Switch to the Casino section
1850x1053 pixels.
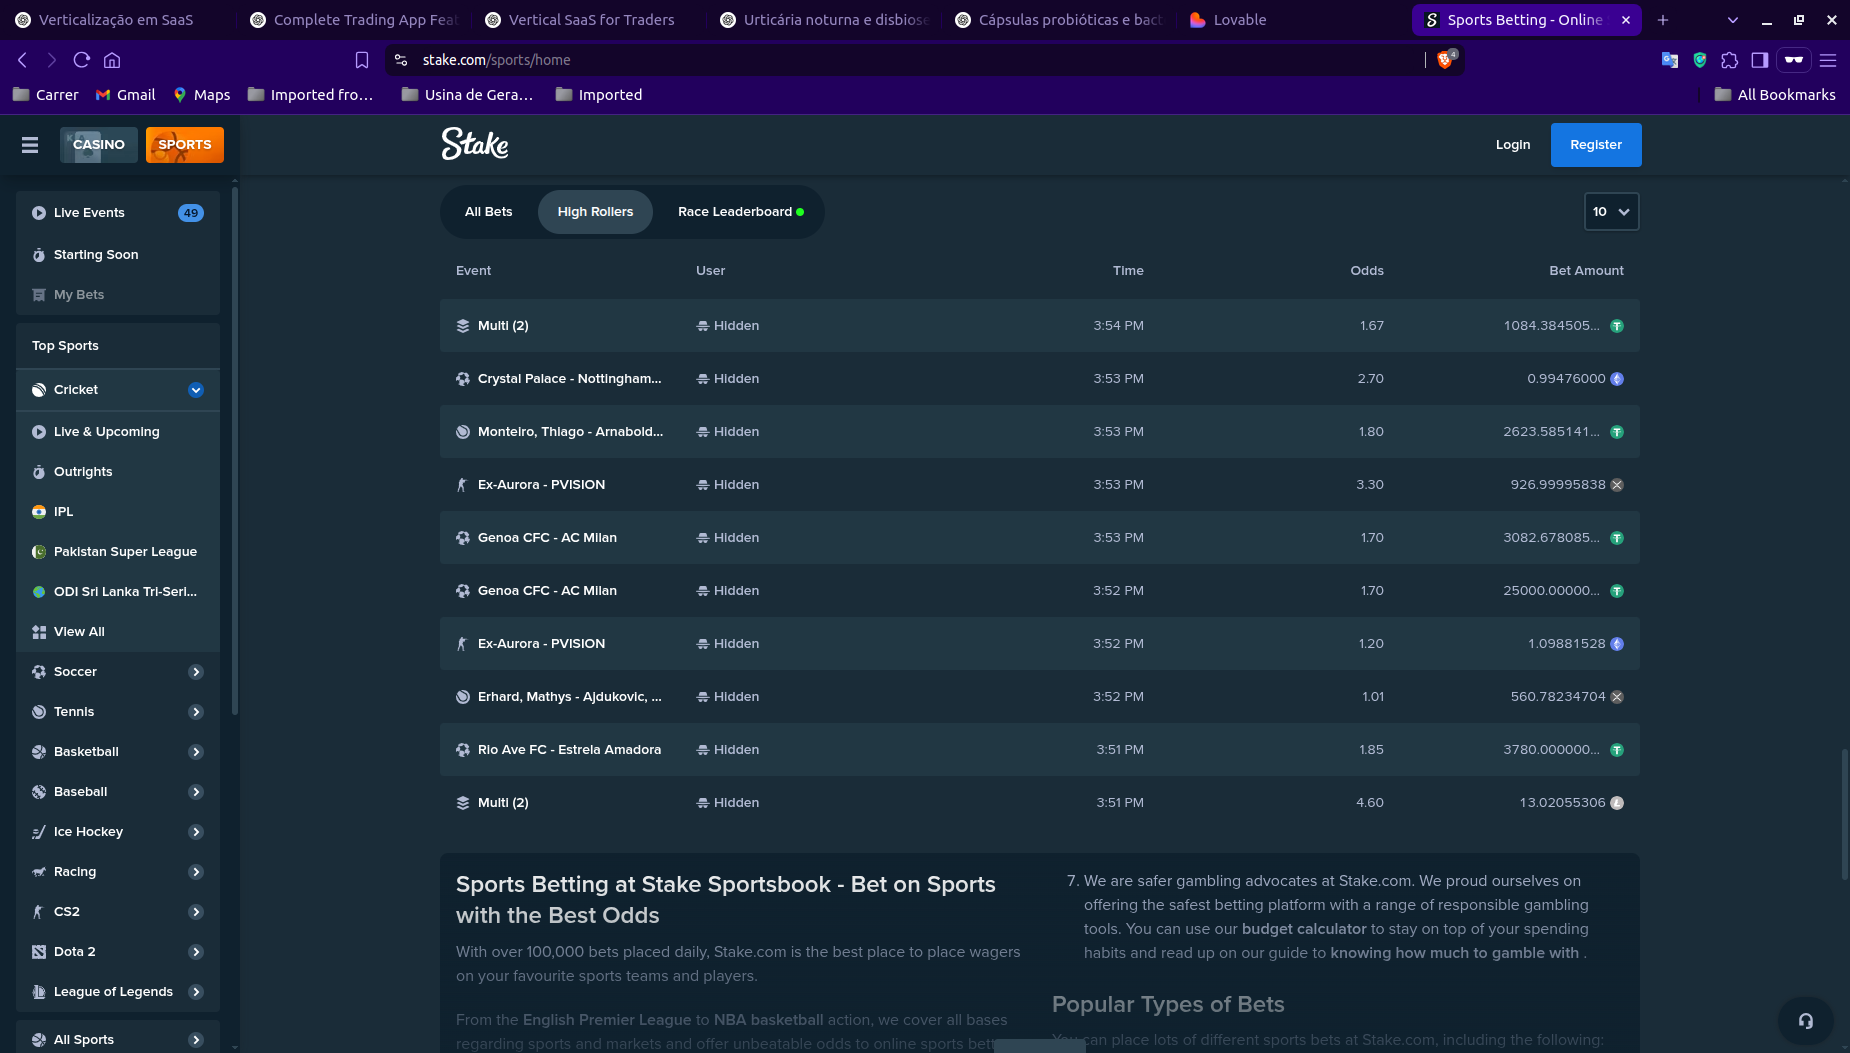point(98,145)
